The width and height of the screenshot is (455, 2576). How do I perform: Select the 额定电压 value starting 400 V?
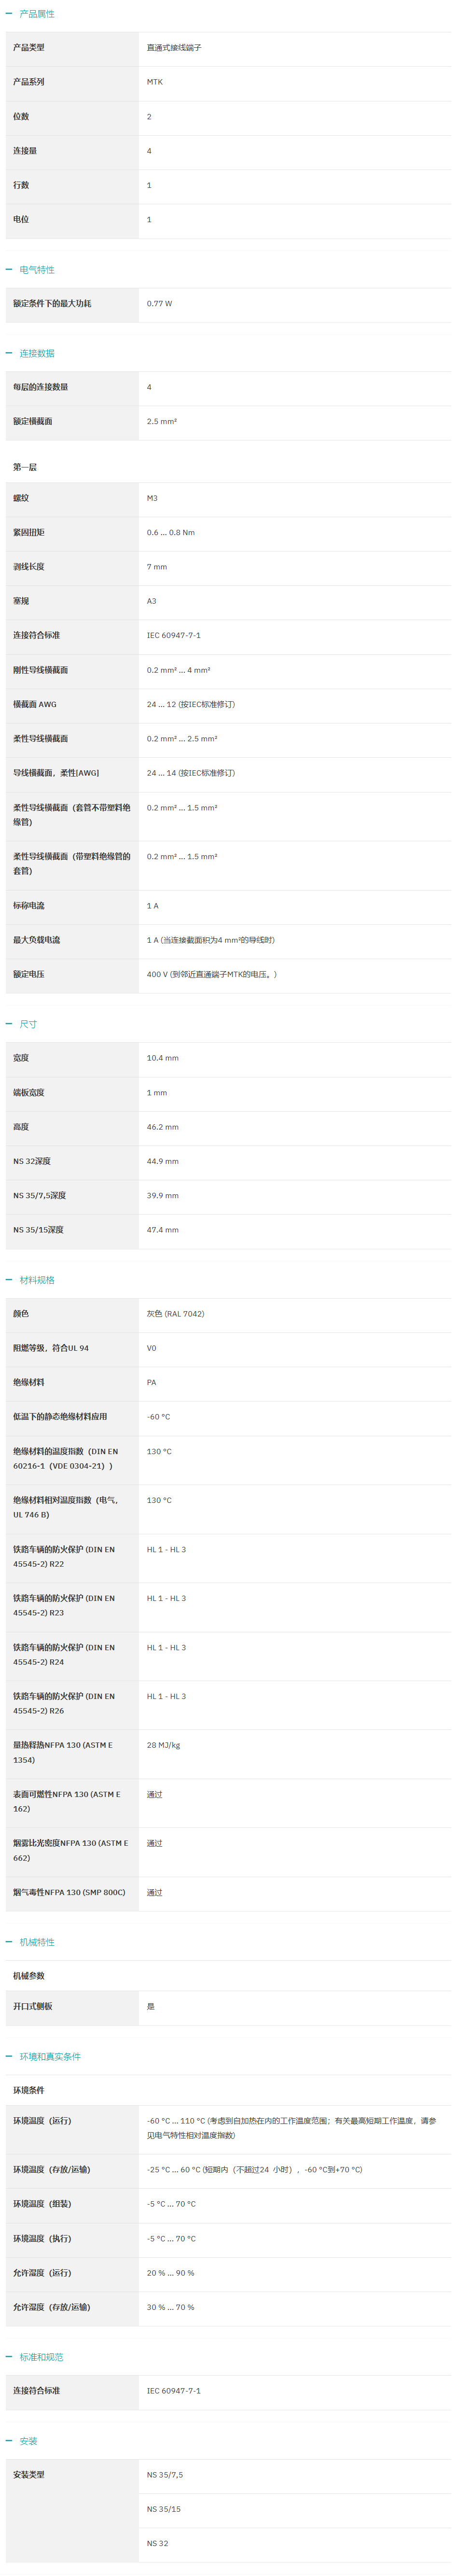pyautogui.click(x=212, y=974)
